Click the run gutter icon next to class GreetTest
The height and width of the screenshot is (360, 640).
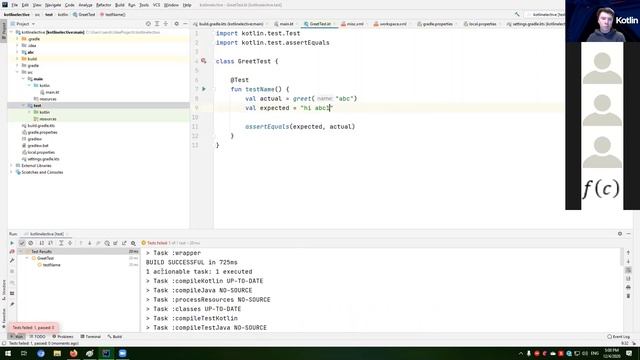pyautogui.click(x=204, y=61)
